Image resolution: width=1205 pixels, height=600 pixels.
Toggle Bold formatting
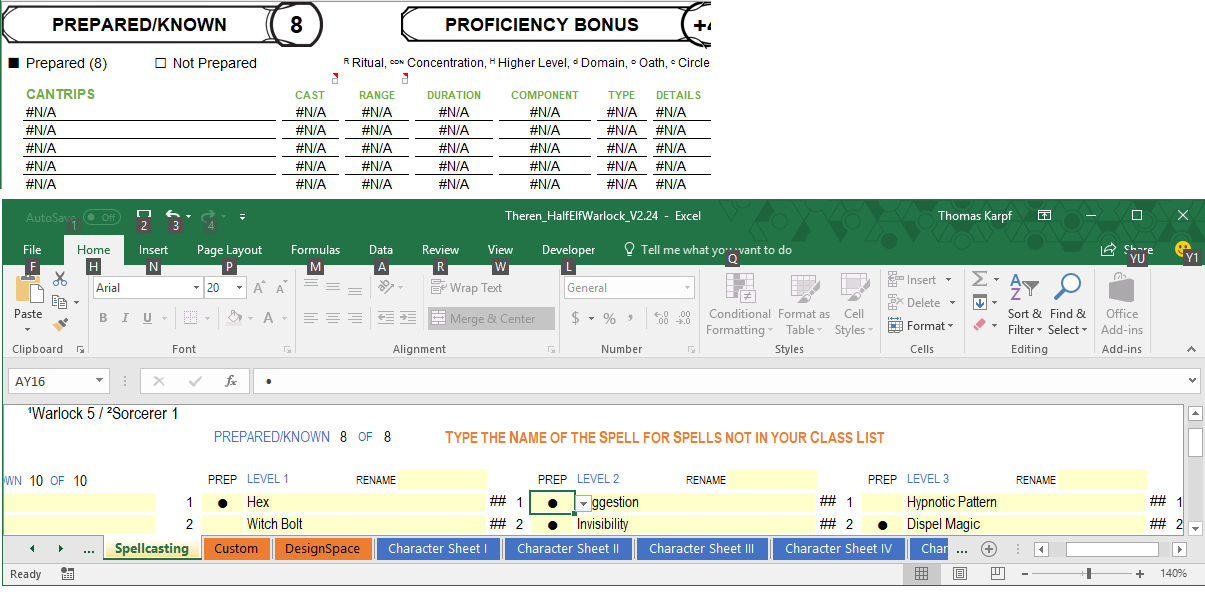pyautogui.click(x=103, y=318)
